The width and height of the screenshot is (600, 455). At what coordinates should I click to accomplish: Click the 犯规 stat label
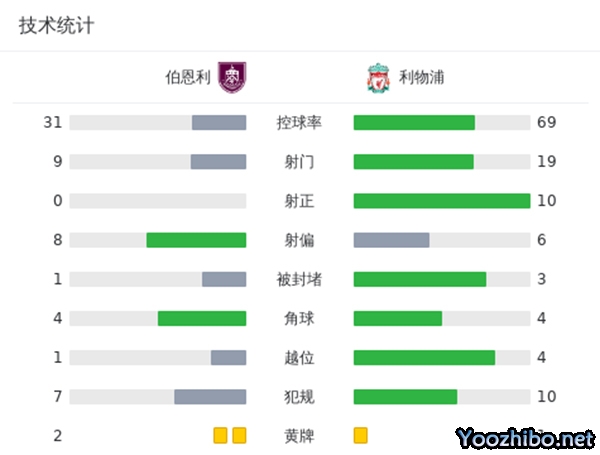pyautogui.click(x=299, y=397)
